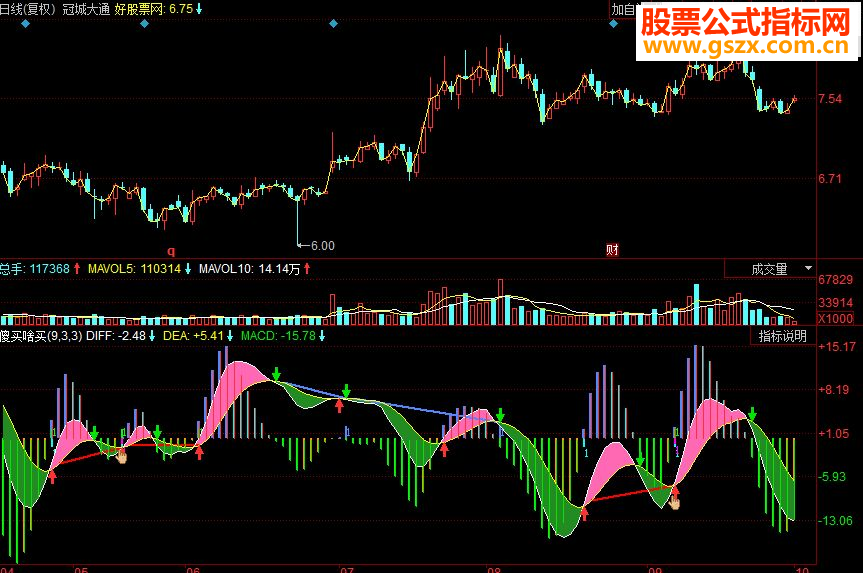Click the 6.00 low price label

pyautogui.click(x=323, y=245)
